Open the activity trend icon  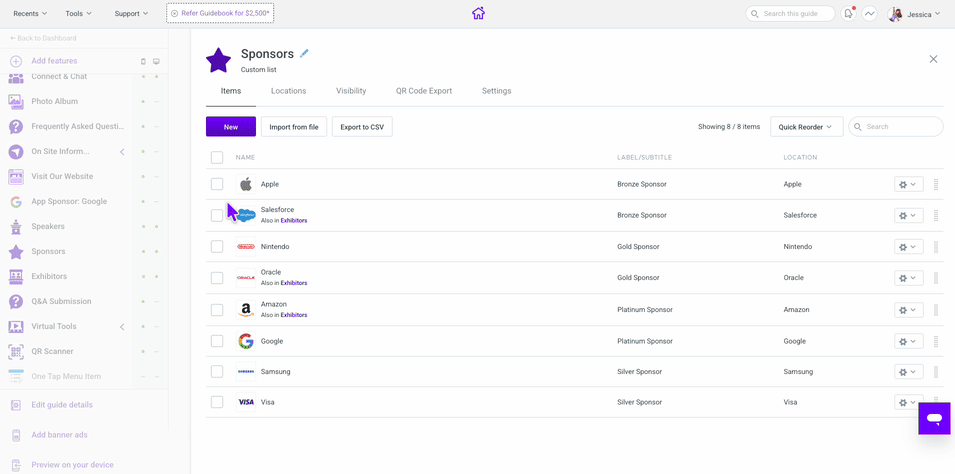point(869,13)
